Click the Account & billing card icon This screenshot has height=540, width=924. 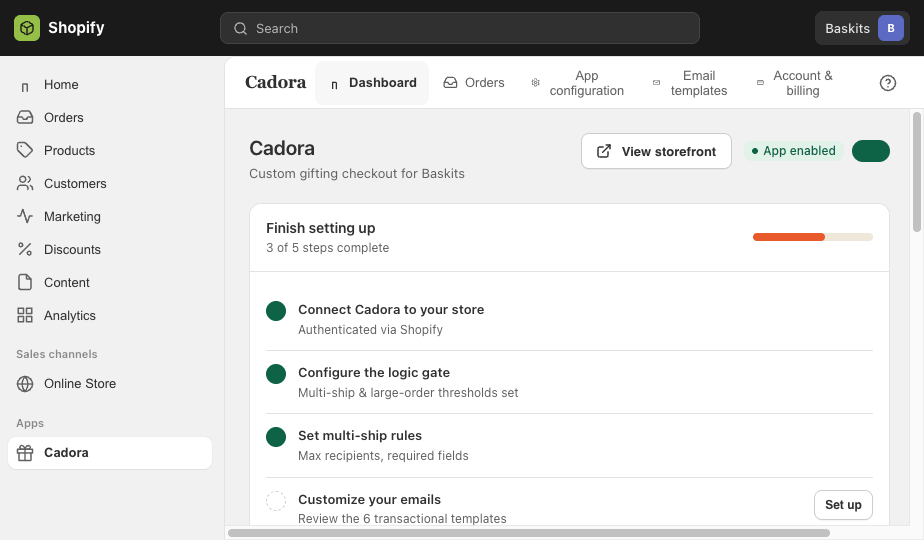(760, 83)
